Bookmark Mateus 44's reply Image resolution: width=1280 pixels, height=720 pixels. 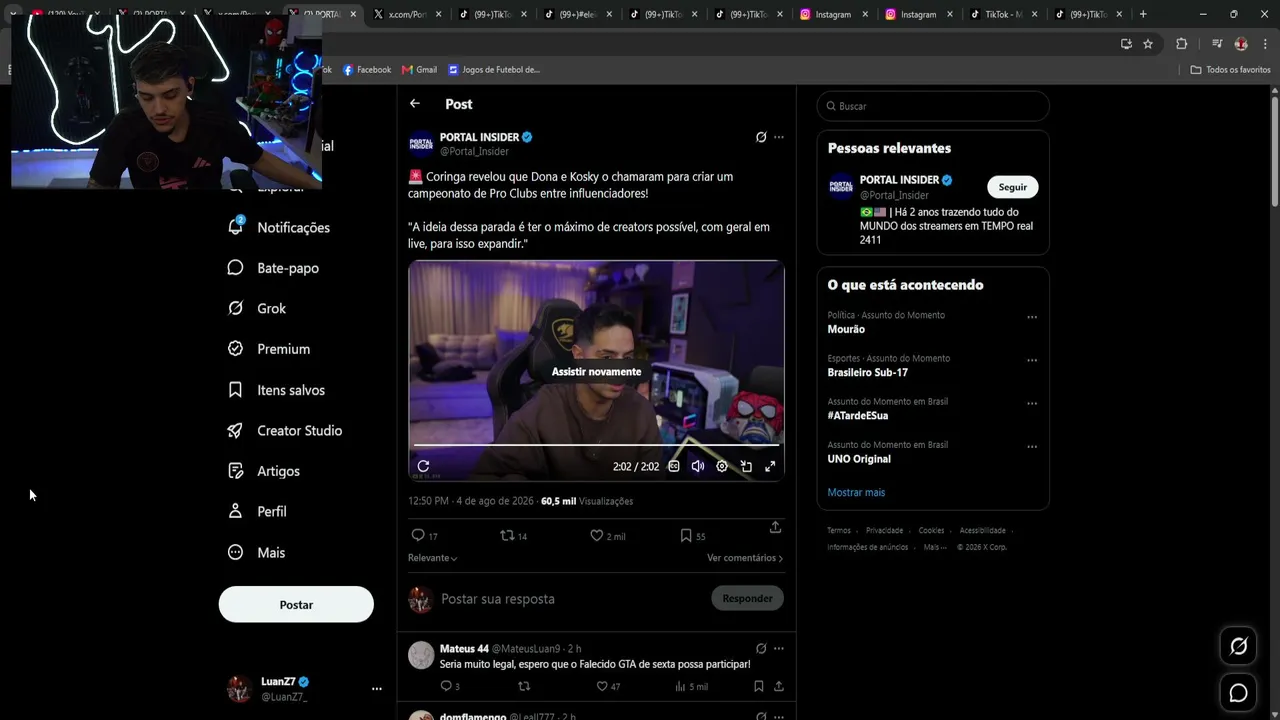[758, 686]
